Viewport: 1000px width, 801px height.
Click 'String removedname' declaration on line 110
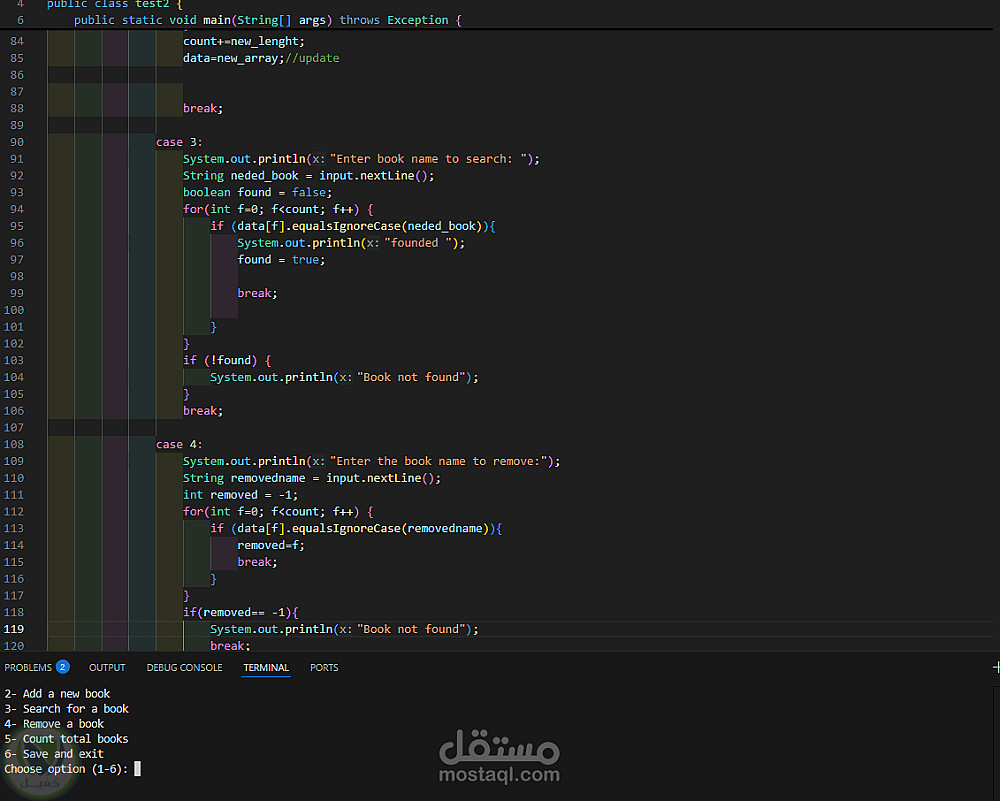click(x=244, y=478)
